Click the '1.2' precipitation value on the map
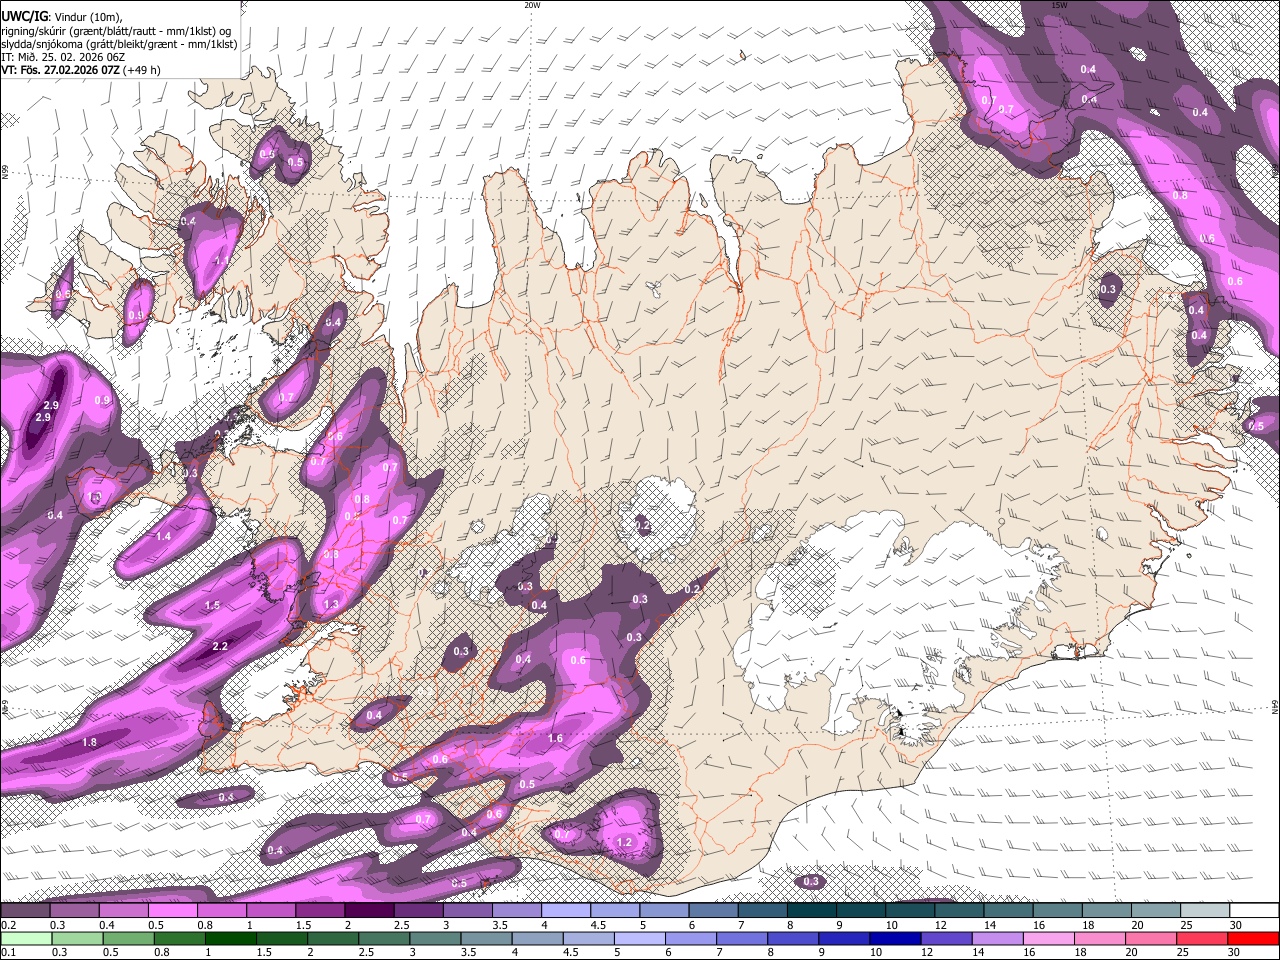Image resolution: width=1280 pixels, height=960 pixels. pyautogui.click(x=624, y=843)
